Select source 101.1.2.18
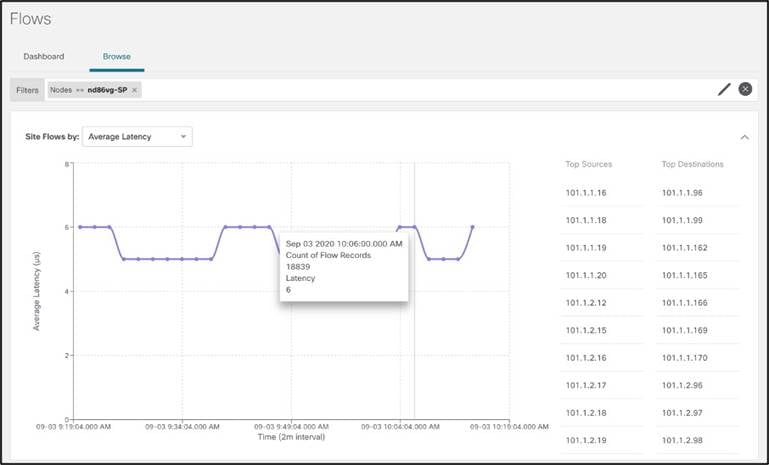The width and height of the screenshot is (769, 465). pyautogui.click(x=586, y=413)
